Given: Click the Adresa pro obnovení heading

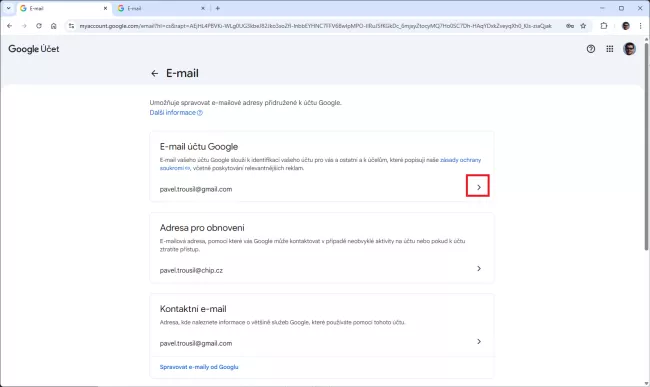Looking at the screenshot, I should (x=202, y=228).
